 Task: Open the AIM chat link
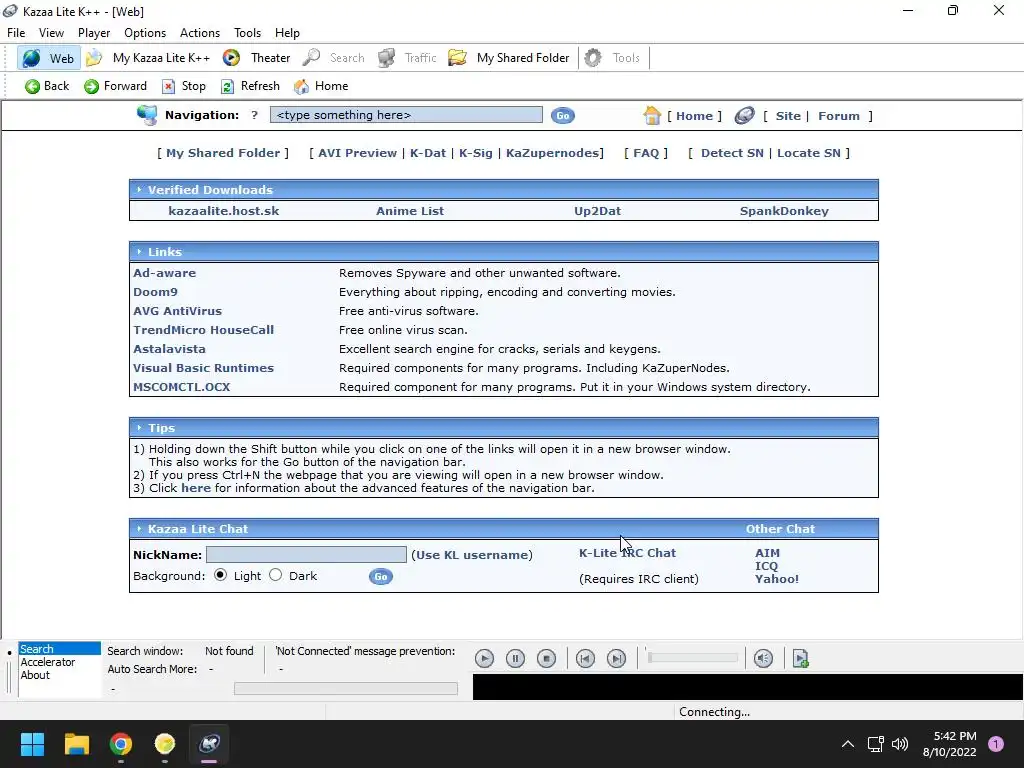coord(767,553)
